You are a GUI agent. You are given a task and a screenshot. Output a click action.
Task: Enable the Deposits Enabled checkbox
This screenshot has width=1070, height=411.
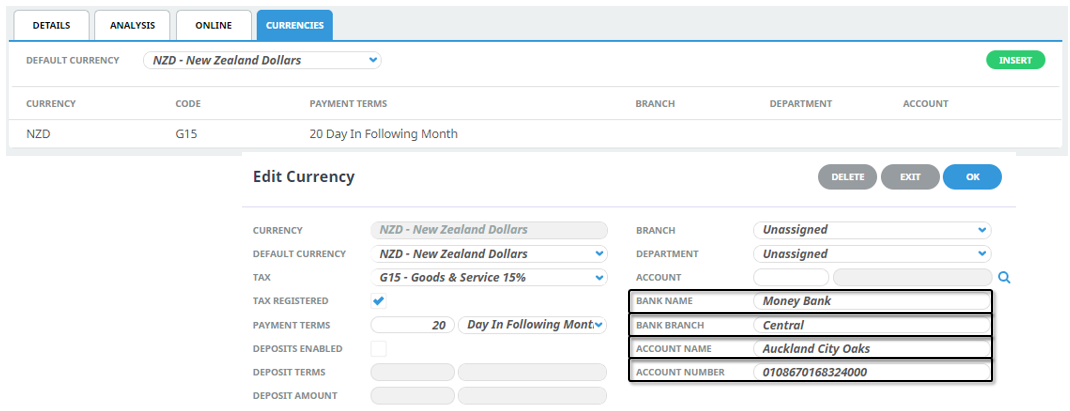point(379,349)
